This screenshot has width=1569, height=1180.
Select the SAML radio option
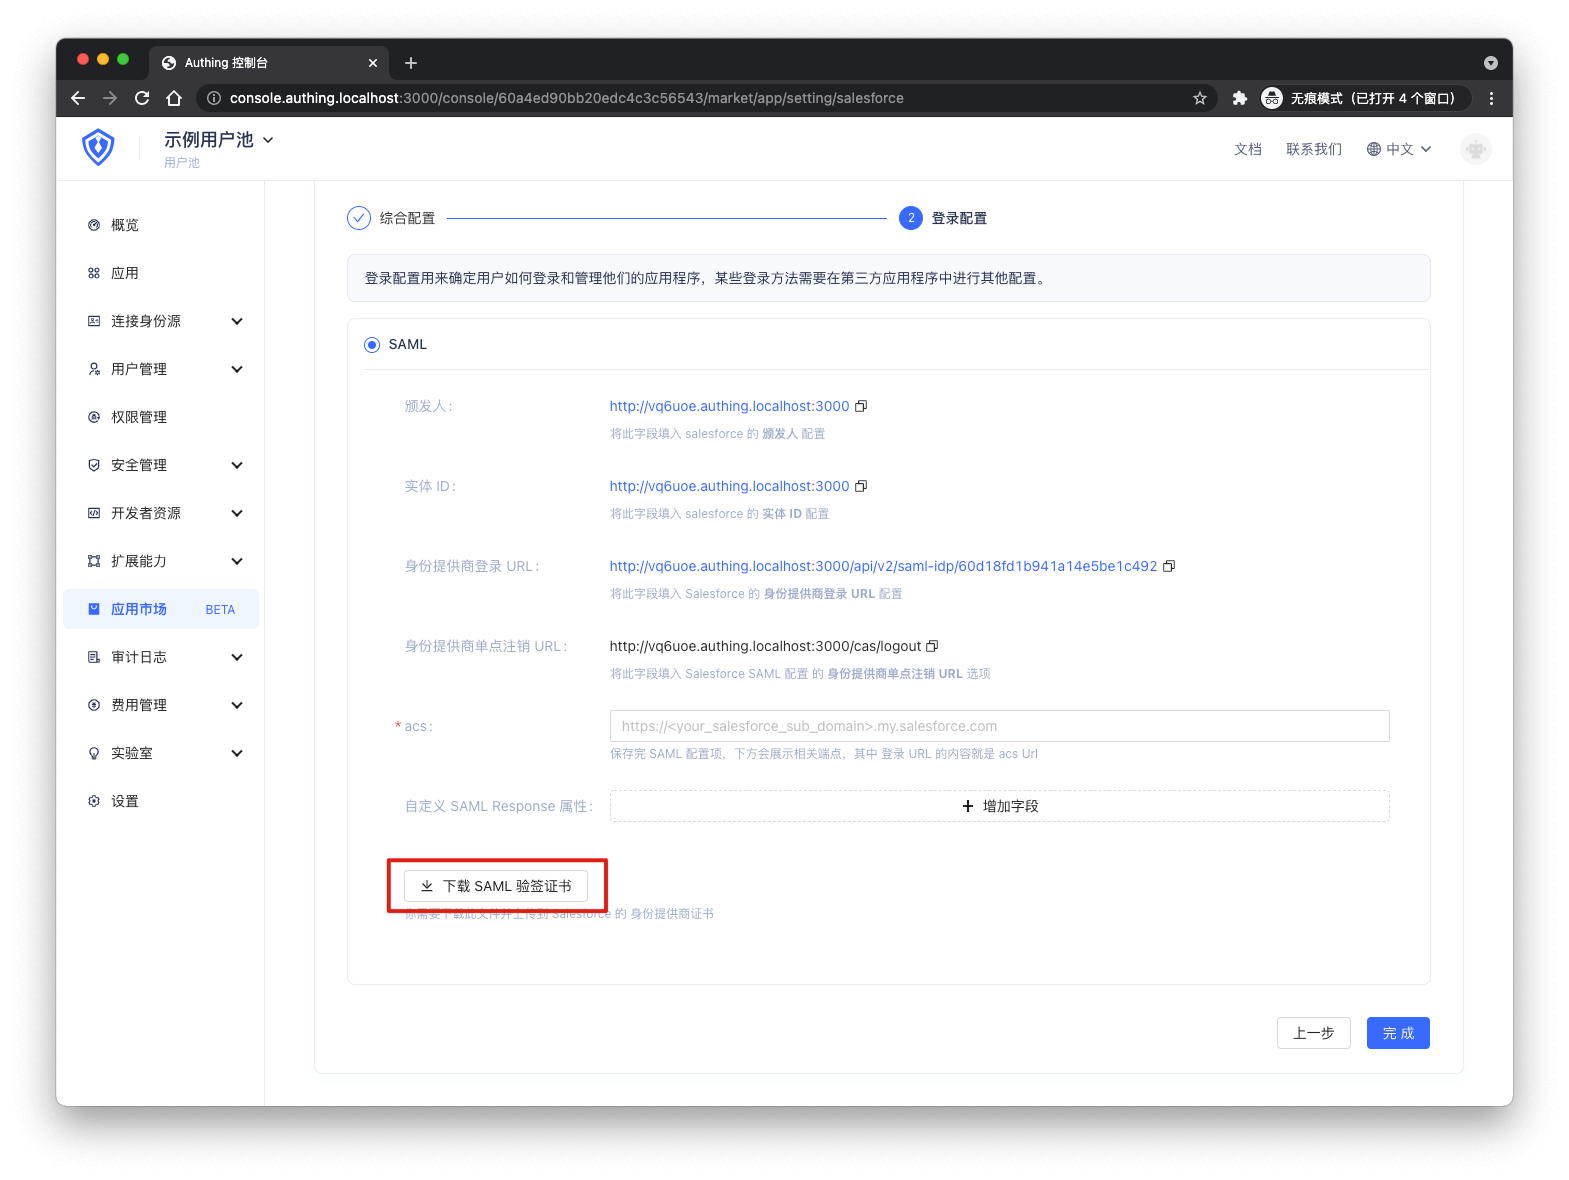point(372,345)
